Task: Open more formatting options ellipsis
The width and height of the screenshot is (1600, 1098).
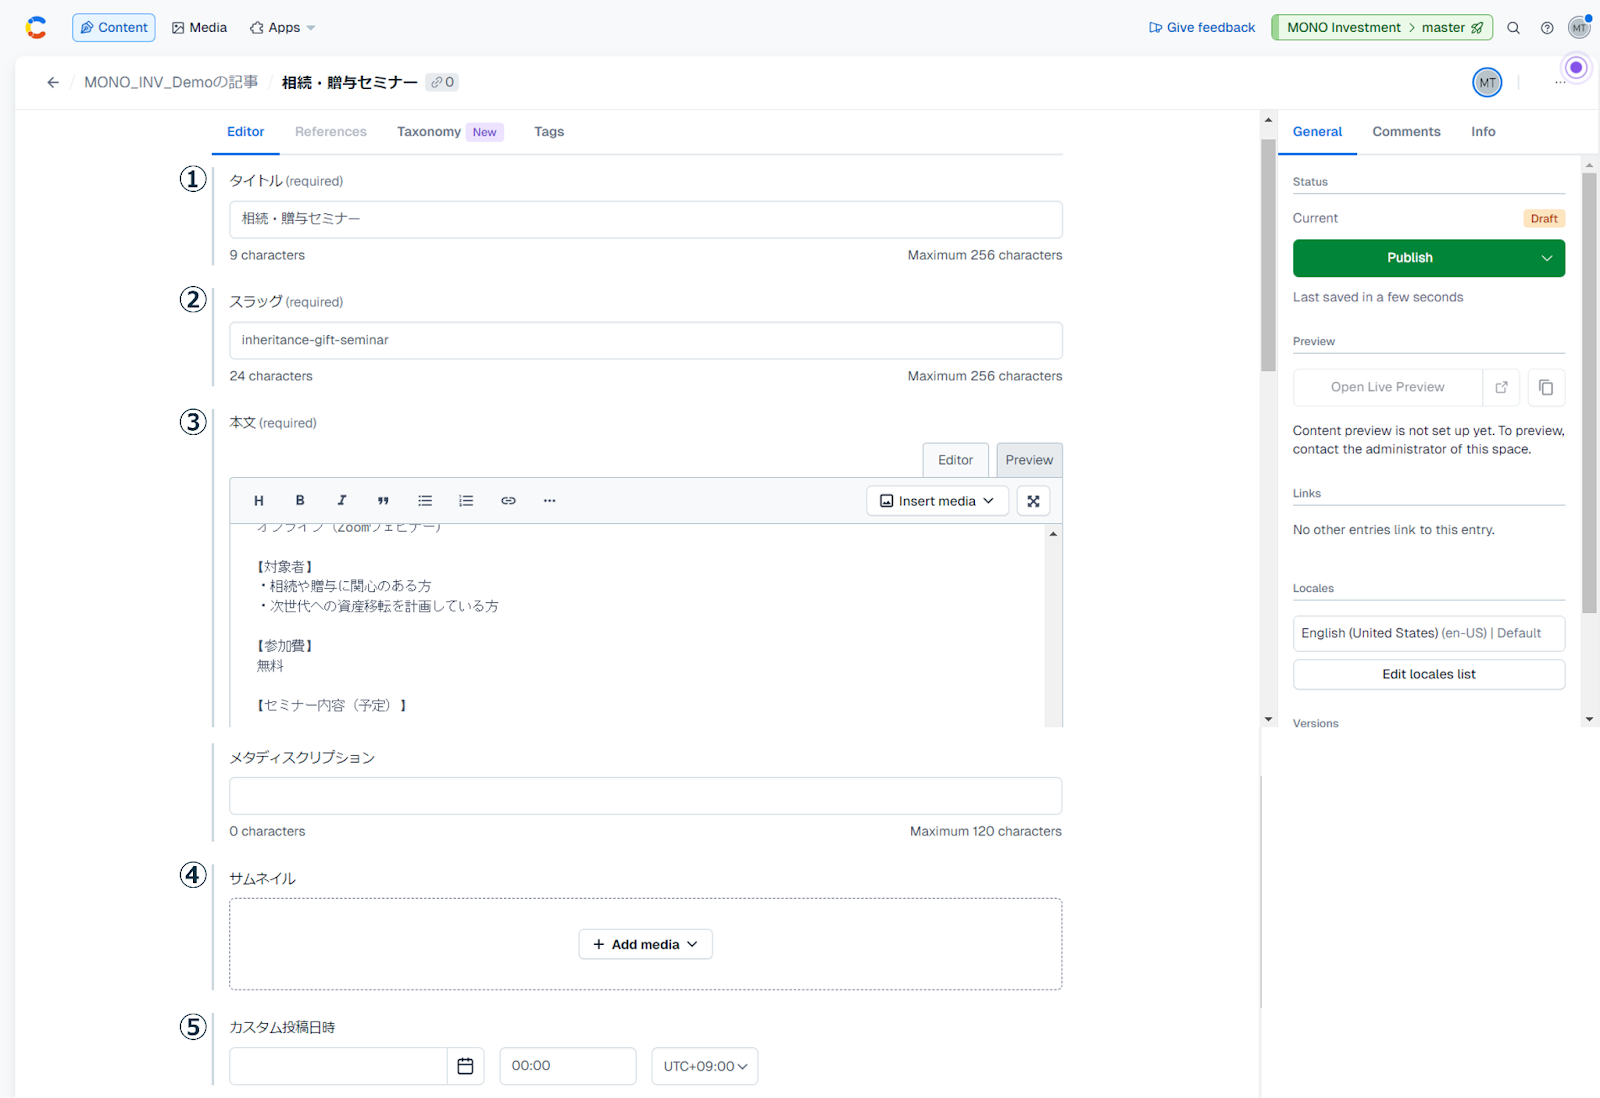Action: [x=549, y=501]
